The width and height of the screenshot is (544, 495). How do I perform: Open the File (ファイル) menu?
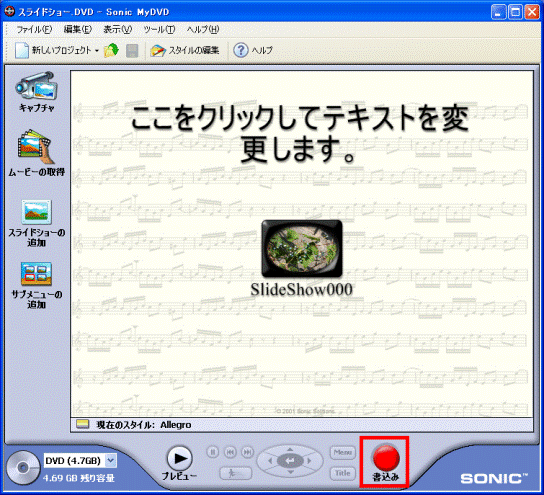tap(34, 29)
